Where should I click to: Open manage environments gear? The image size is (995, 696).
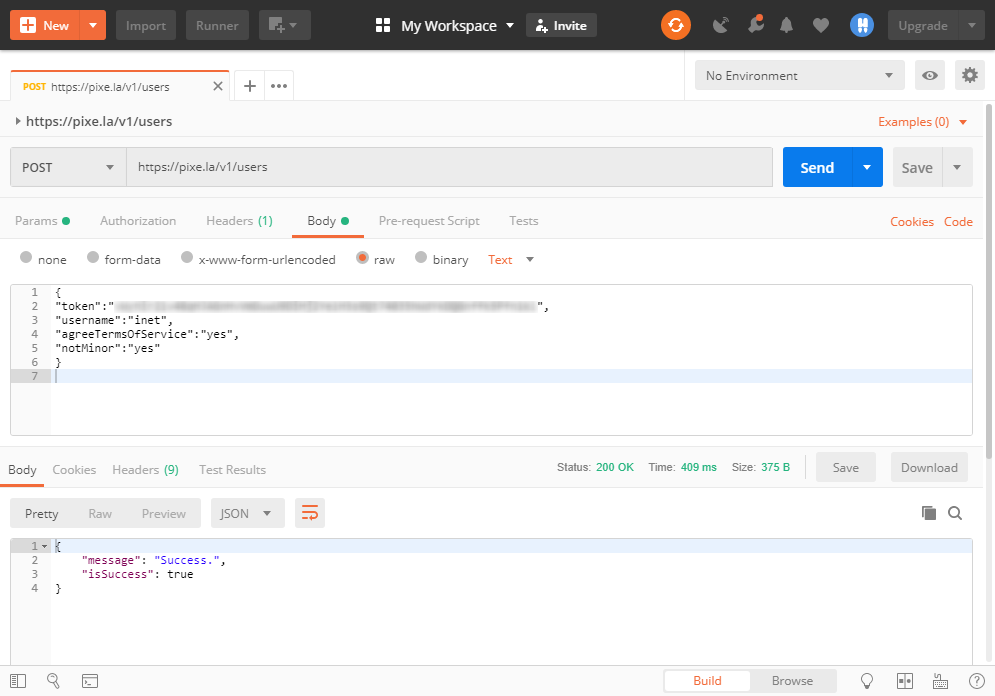(970, 76)
